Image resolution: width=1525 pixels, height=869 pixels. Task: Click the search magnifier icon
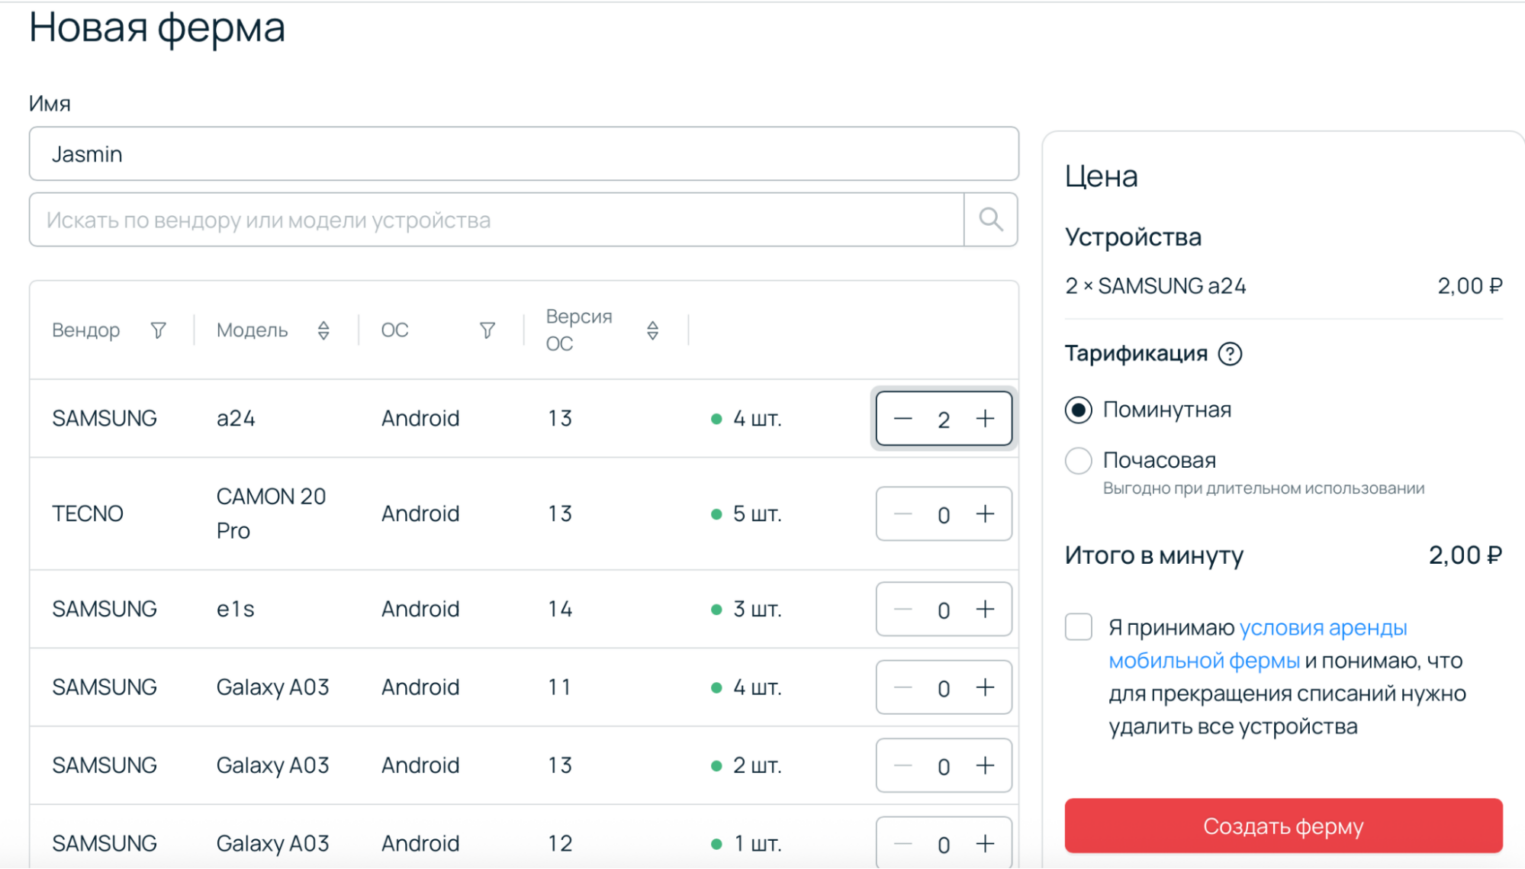point(990,220)
